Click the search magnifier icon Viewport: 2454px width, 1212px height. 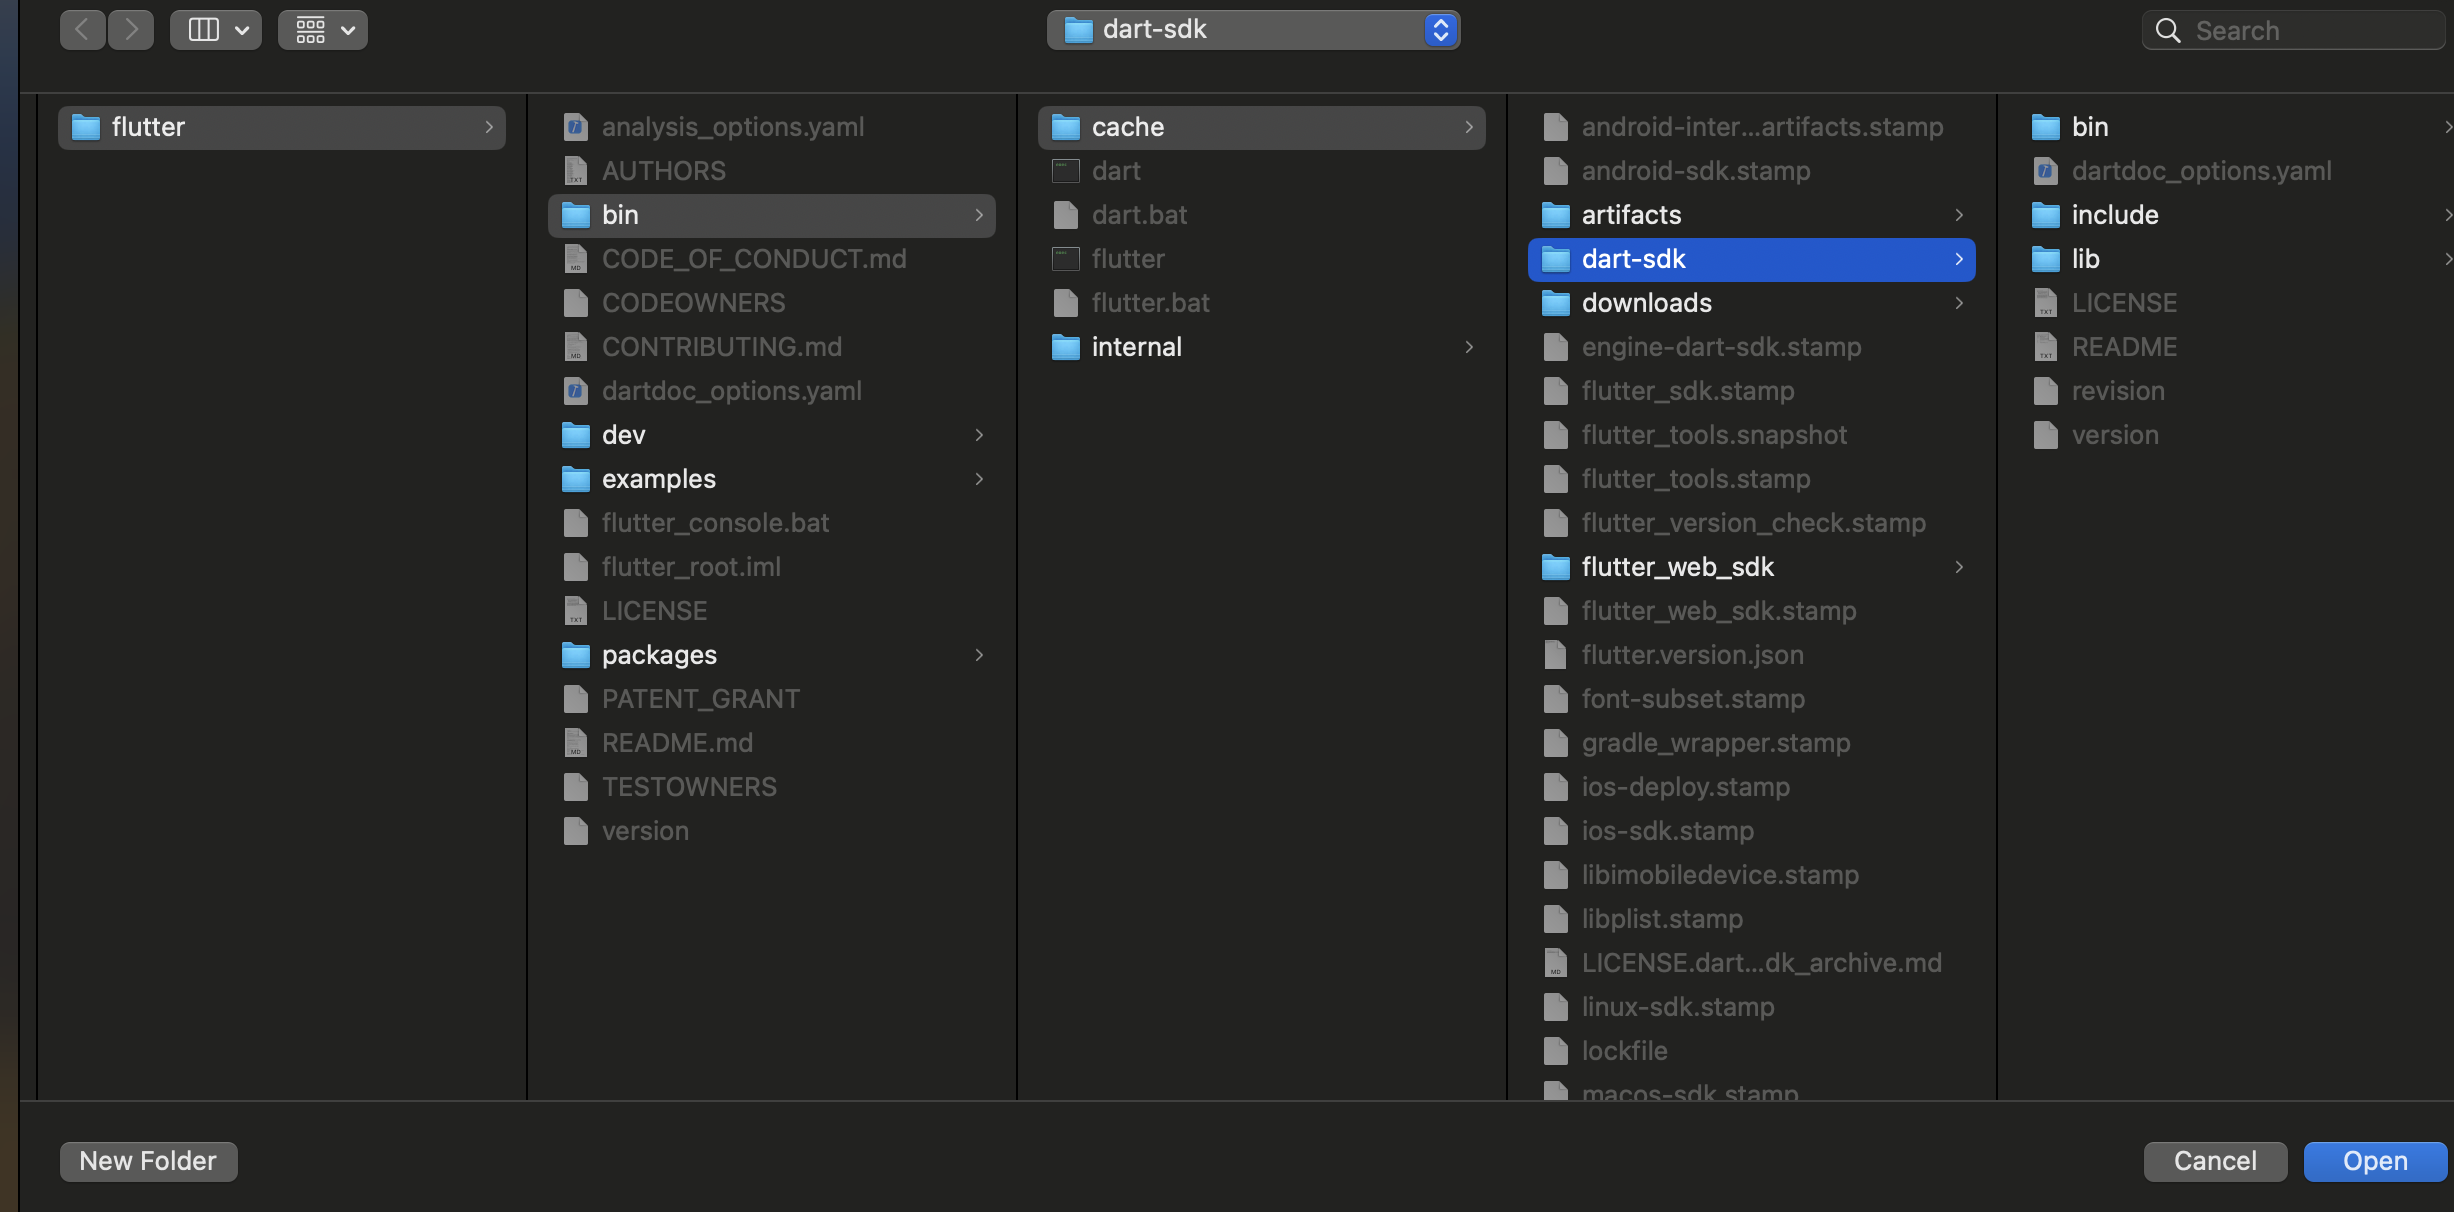tap(2167, 31)
